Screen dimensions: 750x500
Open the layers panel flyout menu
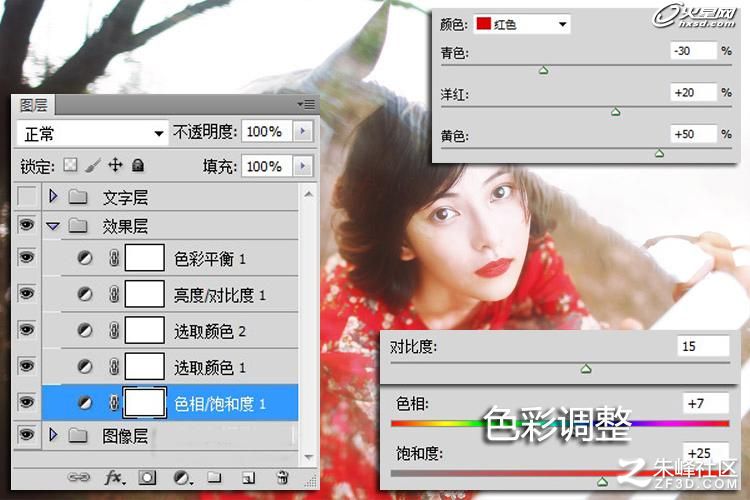pos(306,104)
